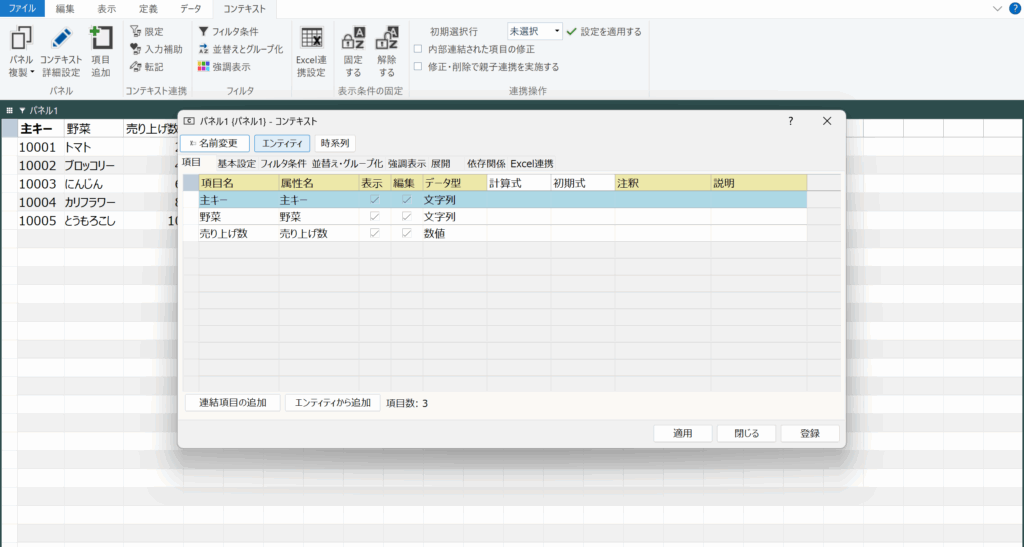Toggle 表示 checkbox for 野菜 row
Image resolution: width=1024 pixels, height=547 pixels.
click(x=374, y=216)
